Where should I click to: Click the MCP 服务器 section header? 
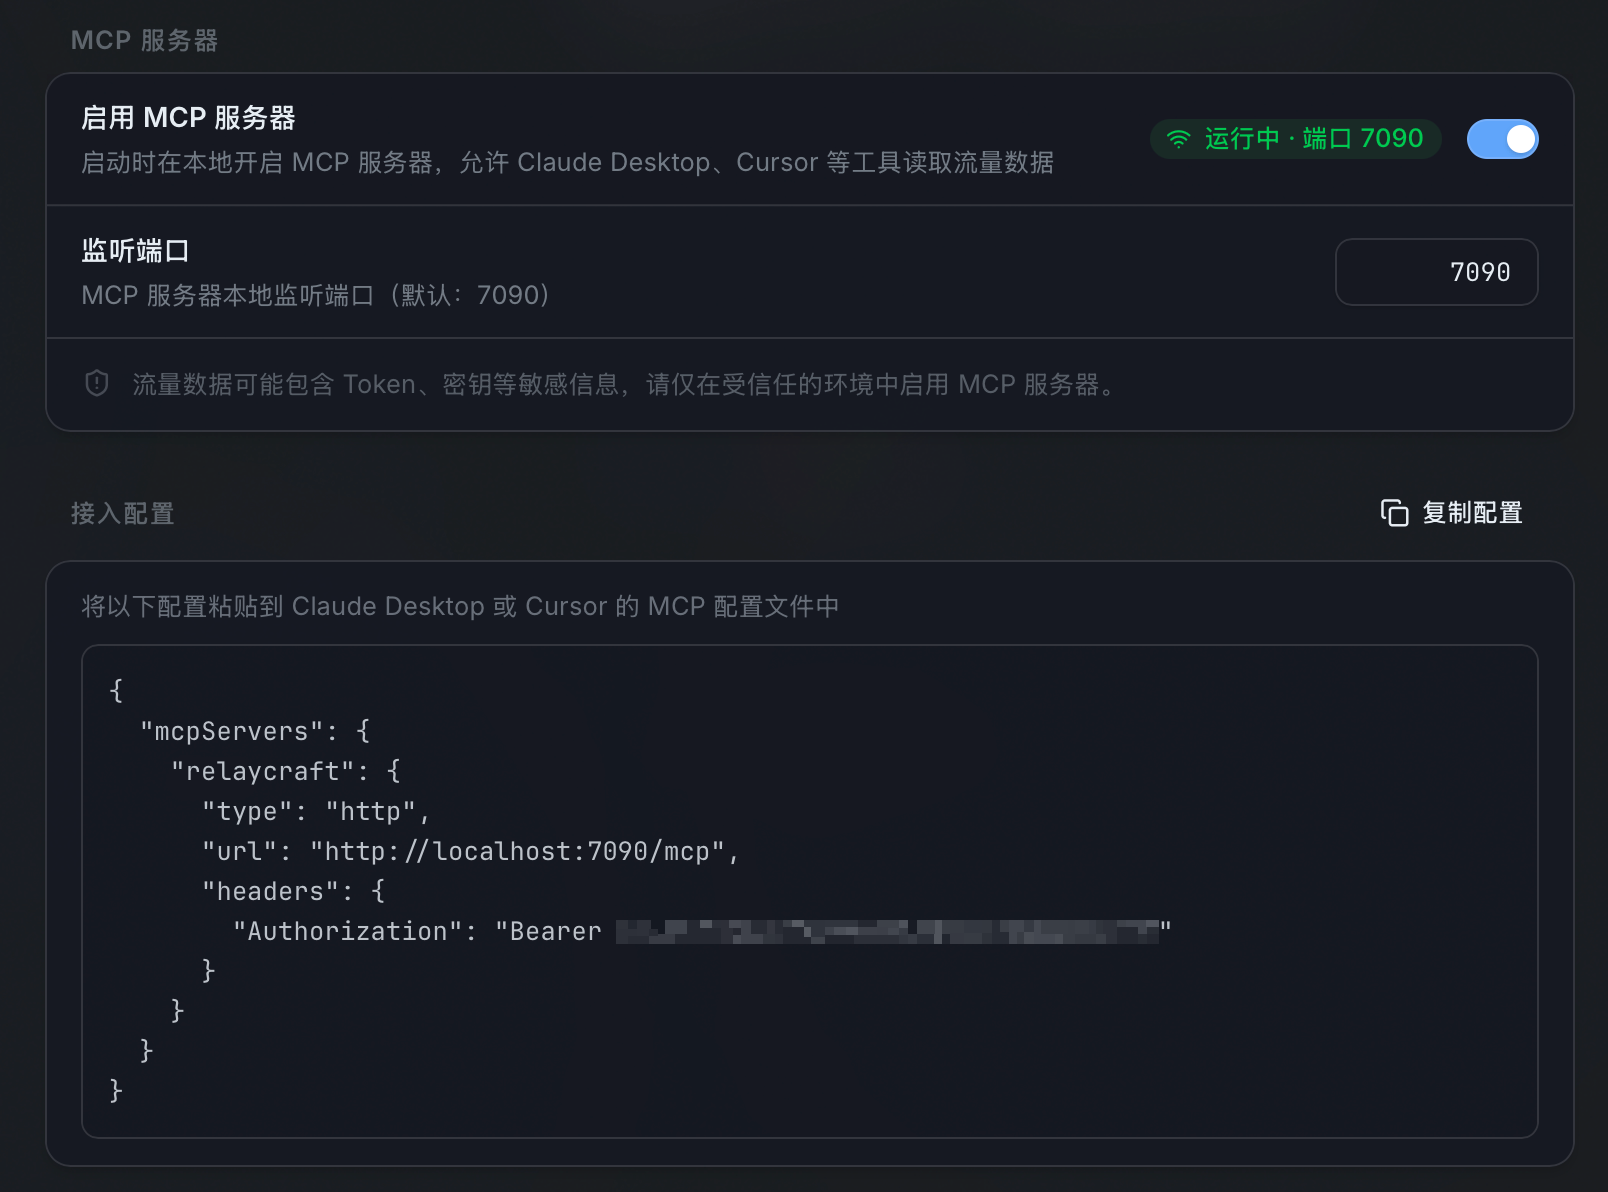point(144,39)
